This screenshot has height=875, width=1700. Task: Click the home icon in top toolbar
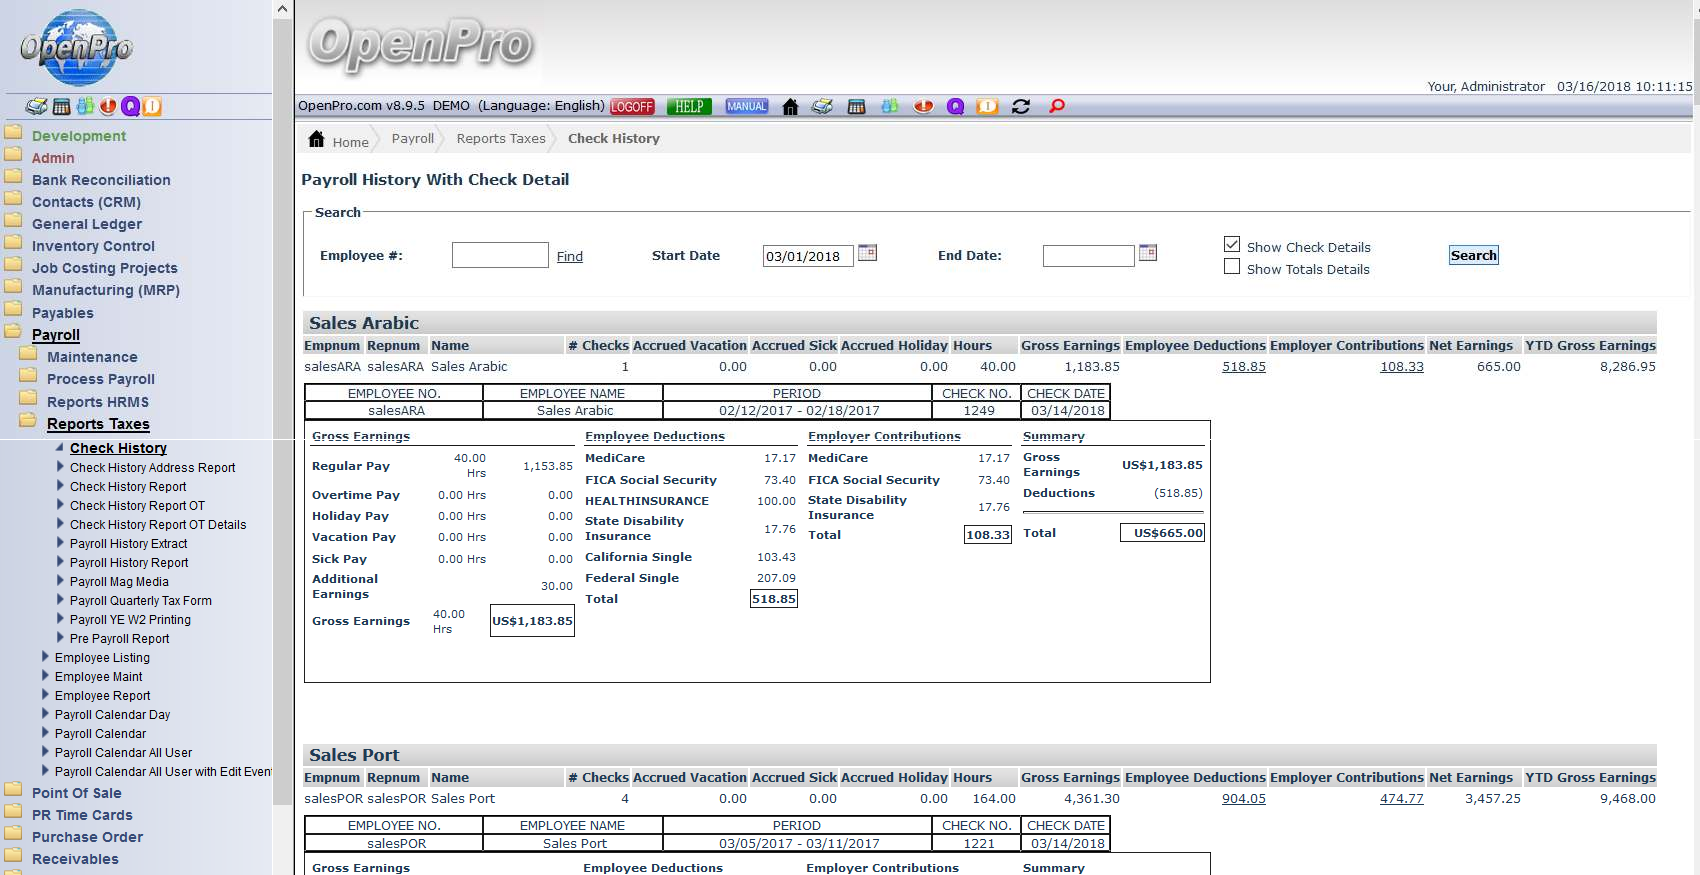[790, 107]
